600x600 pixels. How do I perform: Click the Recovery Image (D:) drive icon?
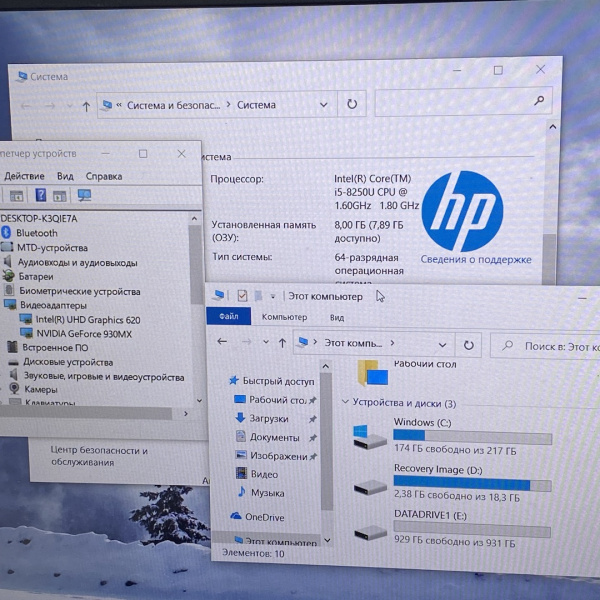pyautogui.click(x=370, y=488)
